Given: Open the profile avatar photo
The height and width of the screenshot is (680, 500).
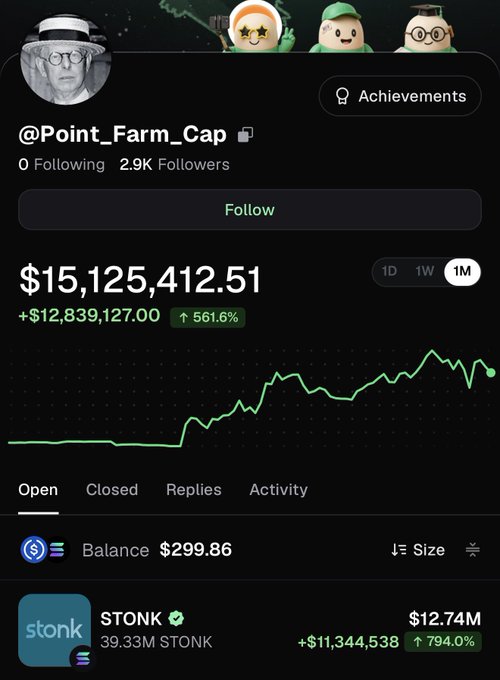Looking at the screenshot, I should coord(65,59).
